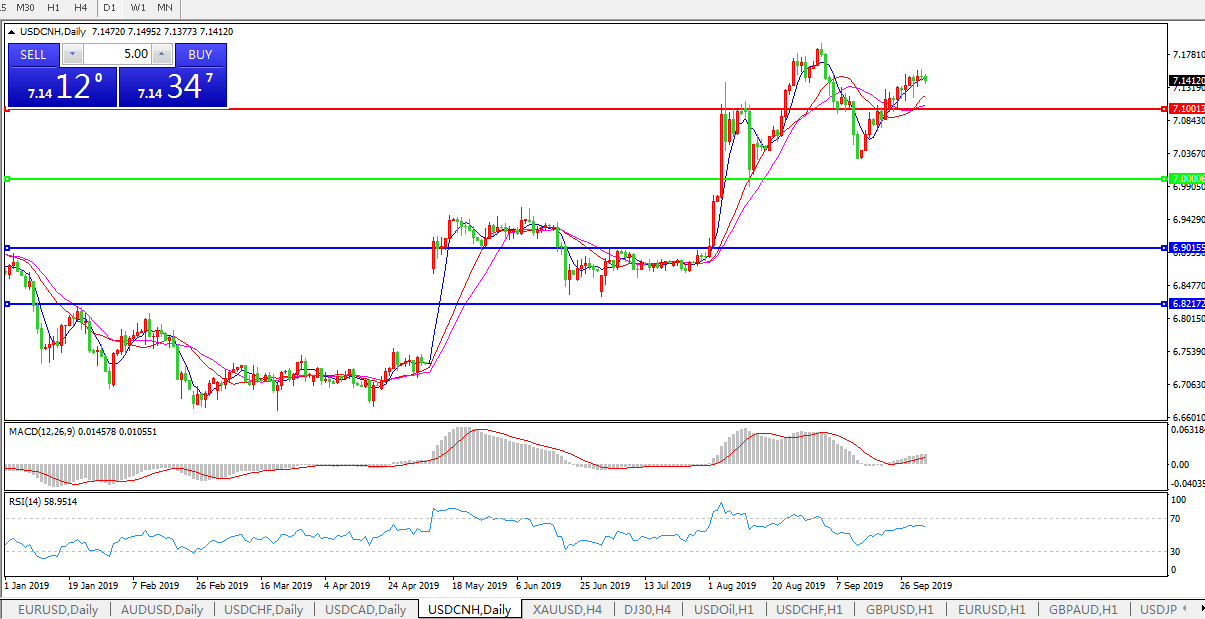Click the SELL button

pos(33,55)
